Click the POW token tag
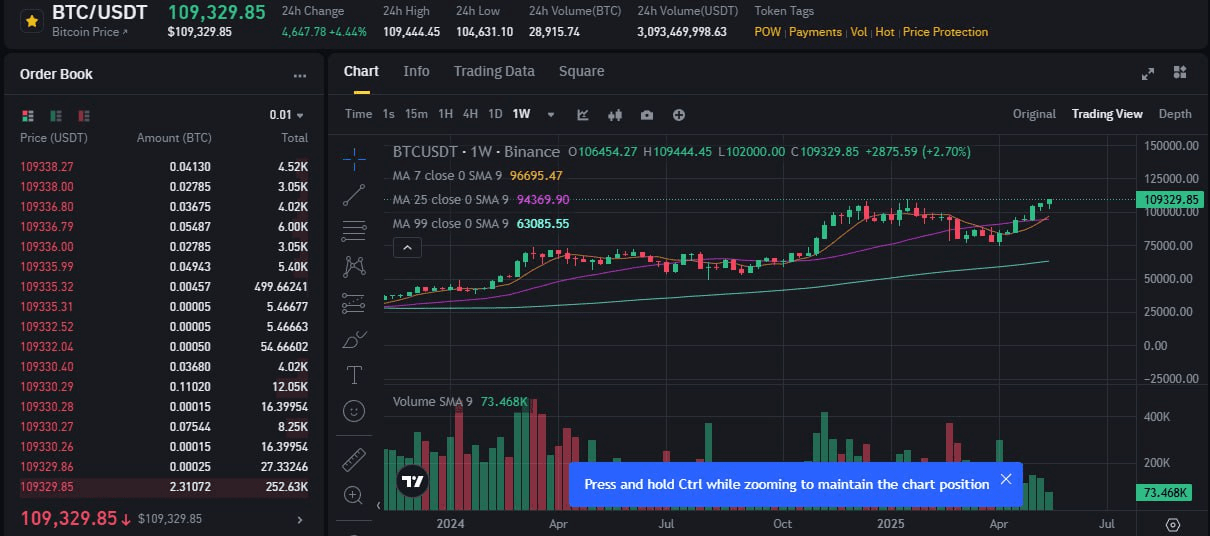The height and width of the screenshot is (536, 1210). pyautogui.click(x=768, y=32)
